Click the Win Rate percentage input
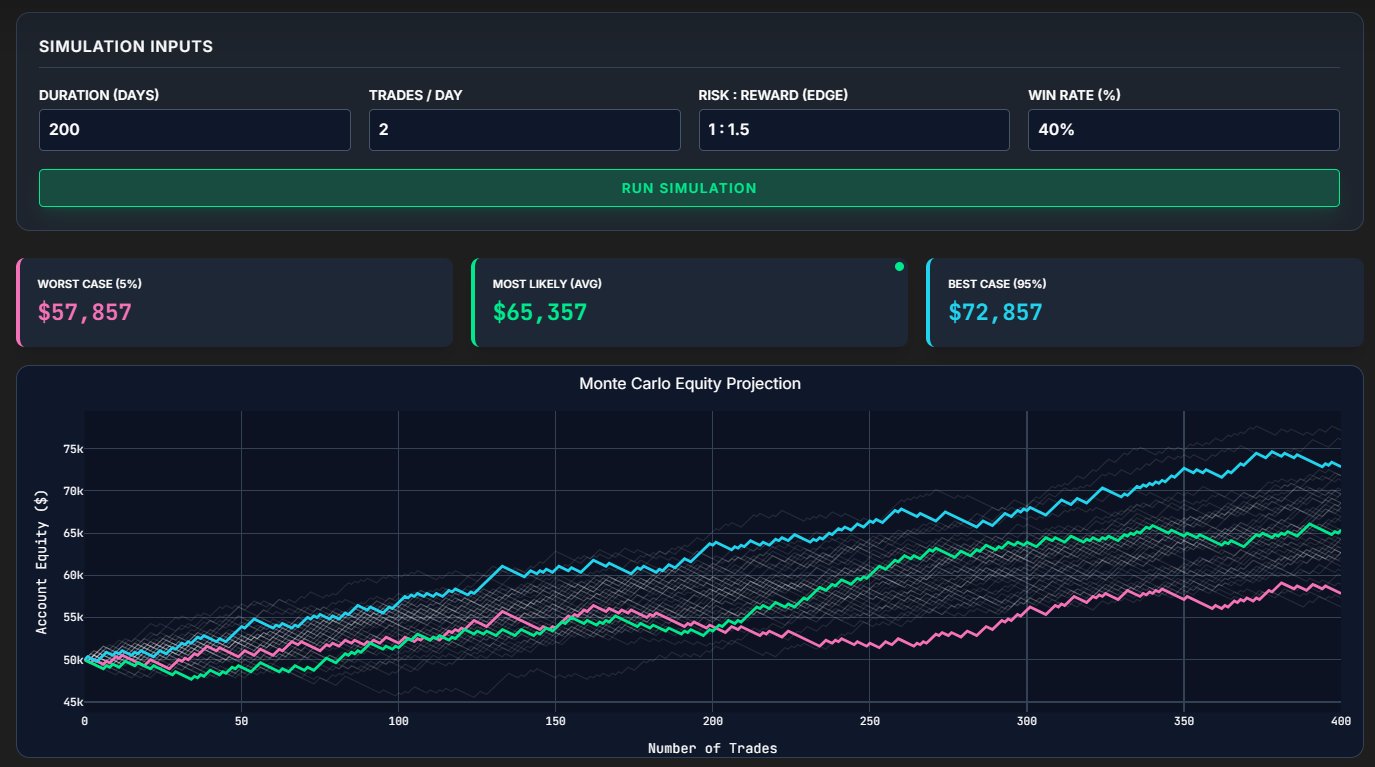This screenshot has height=767, width=1375. [1183, 129]
